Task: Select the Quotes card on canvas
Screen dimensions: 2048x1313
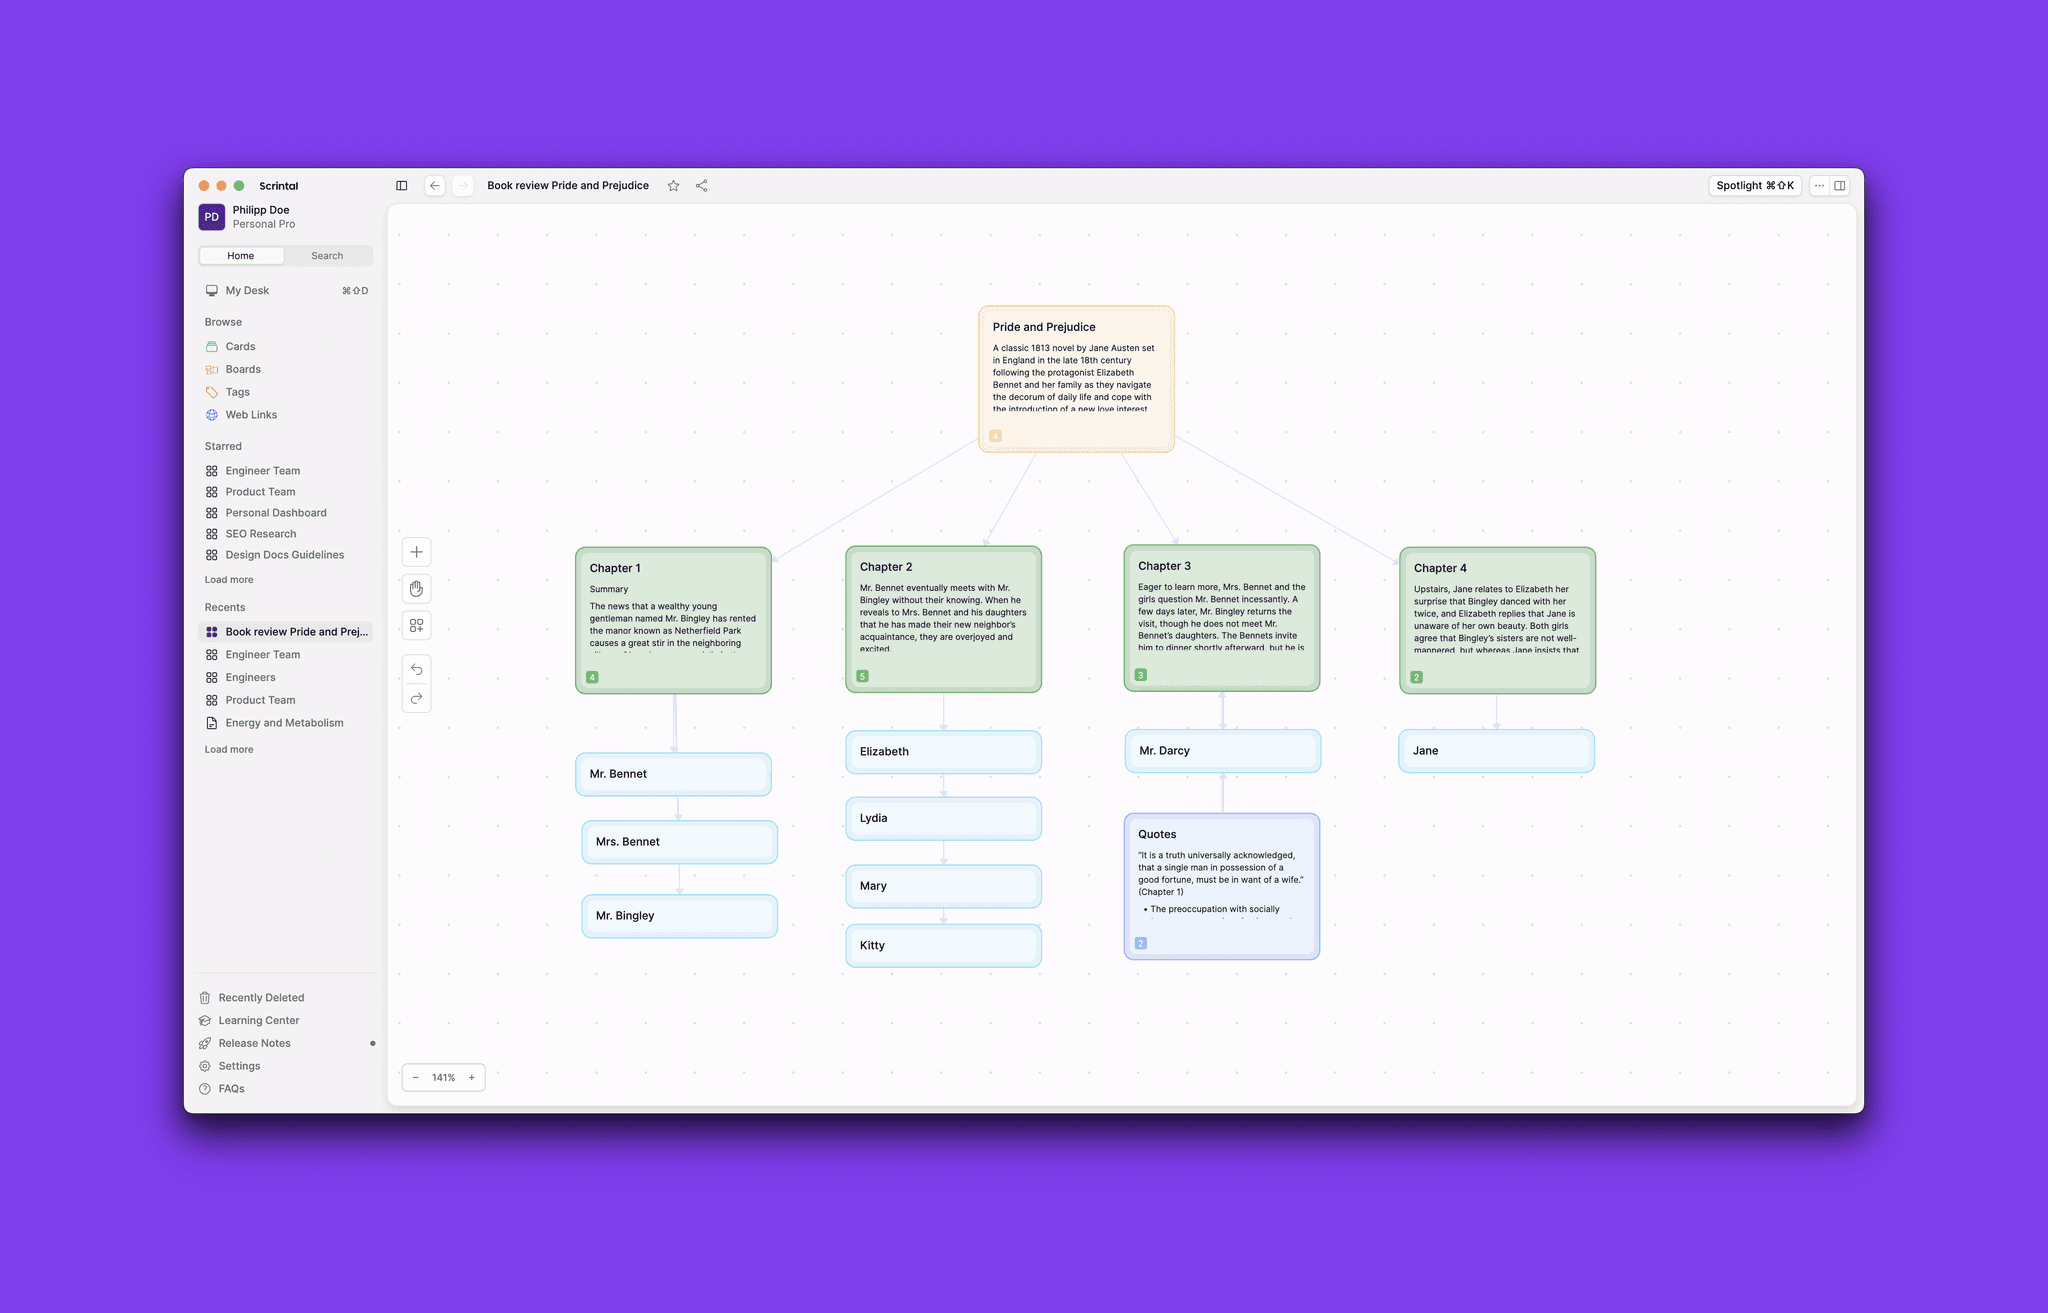Action: click(1221, 886)
